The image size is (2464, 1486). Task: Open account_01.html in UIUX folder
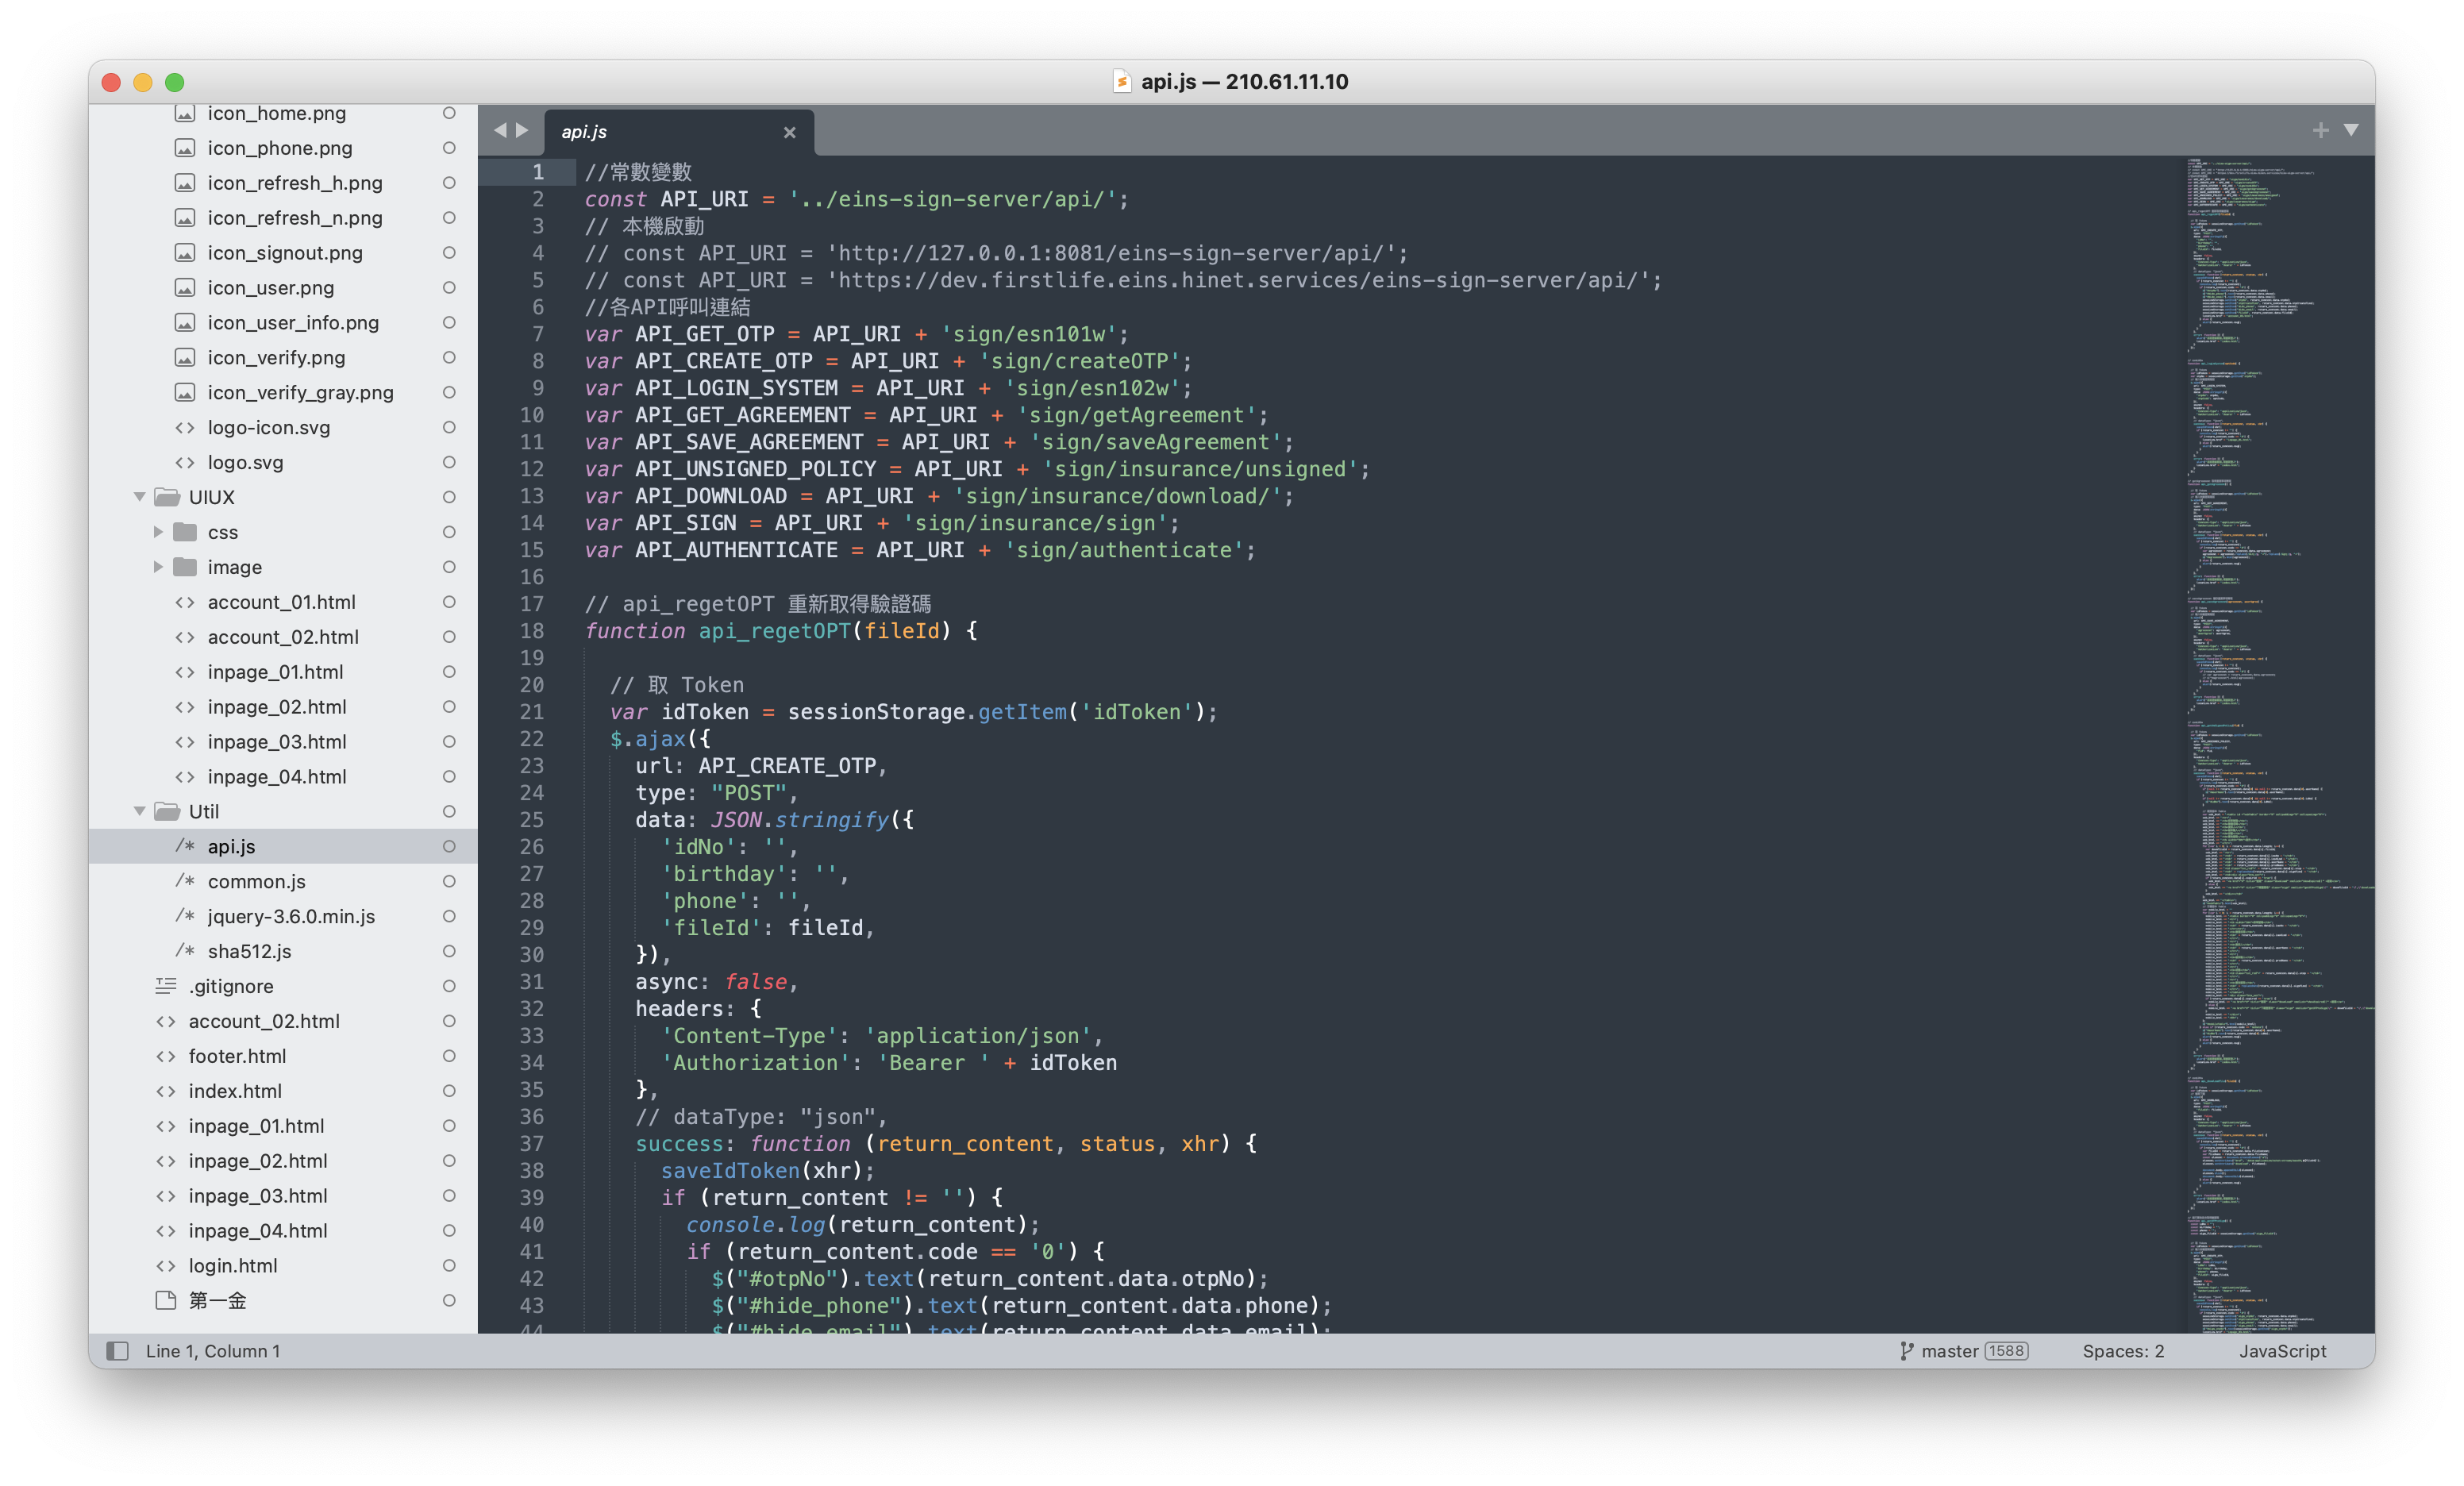pyautogui.click(x=281, y=602)
